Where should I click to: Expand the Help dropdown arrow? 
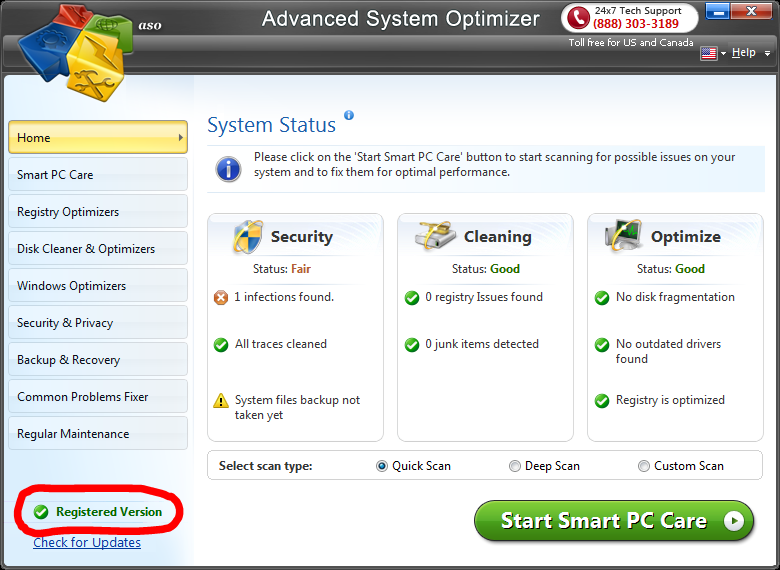768,53
